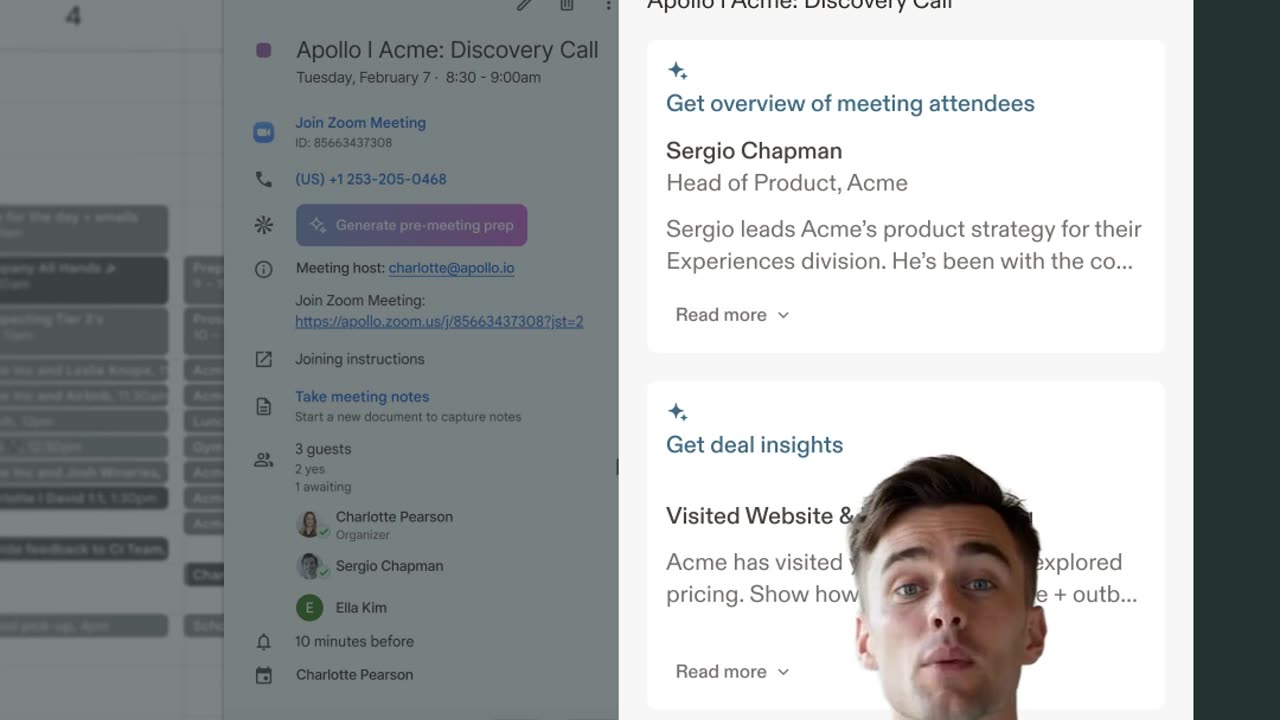Click Ella Kim's green E avatar

coord(309,607)
